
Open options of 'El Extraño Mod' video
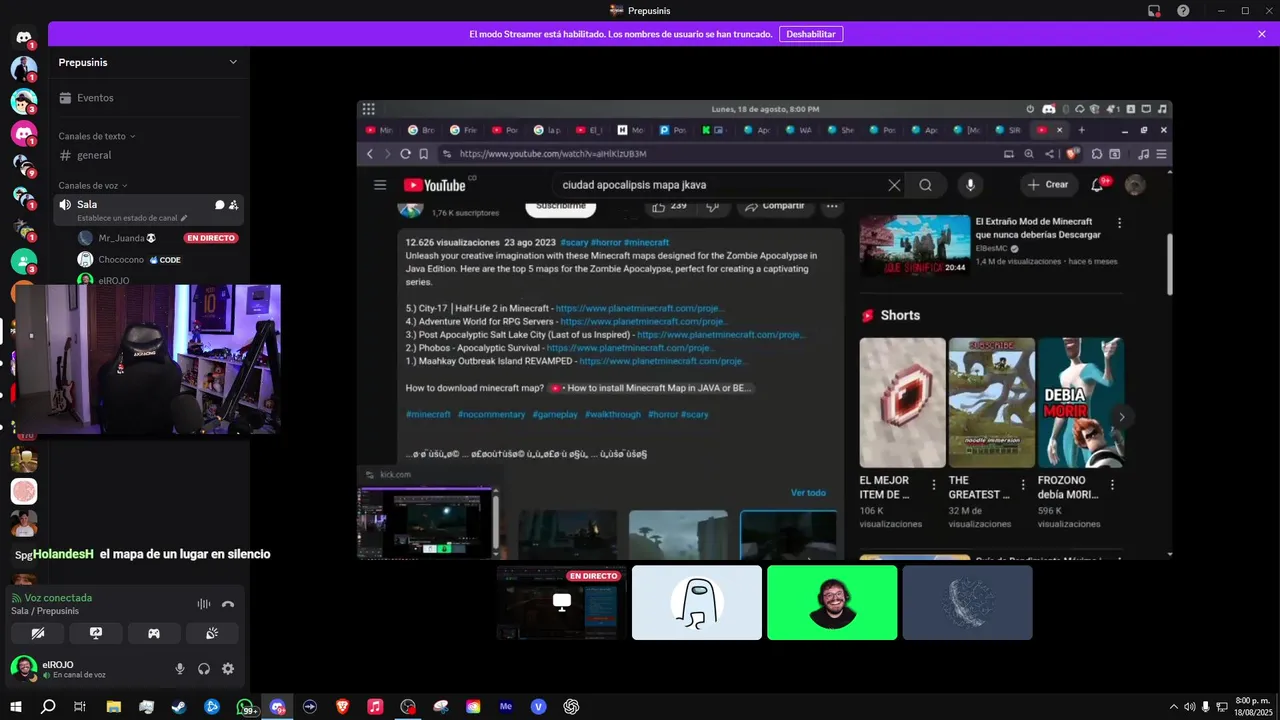1120,223
